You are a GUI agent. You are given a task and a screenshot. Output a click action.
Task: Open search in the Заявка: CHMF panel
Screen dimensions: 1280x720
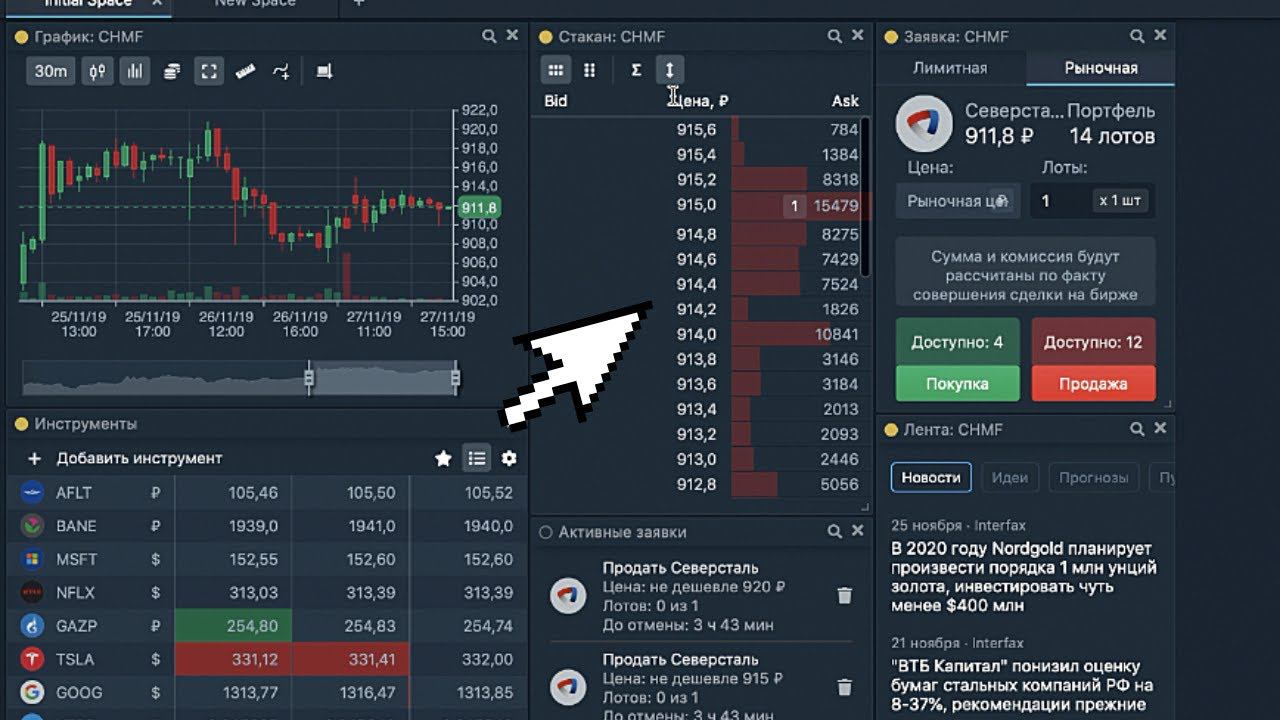click(x=1137, y=36)
